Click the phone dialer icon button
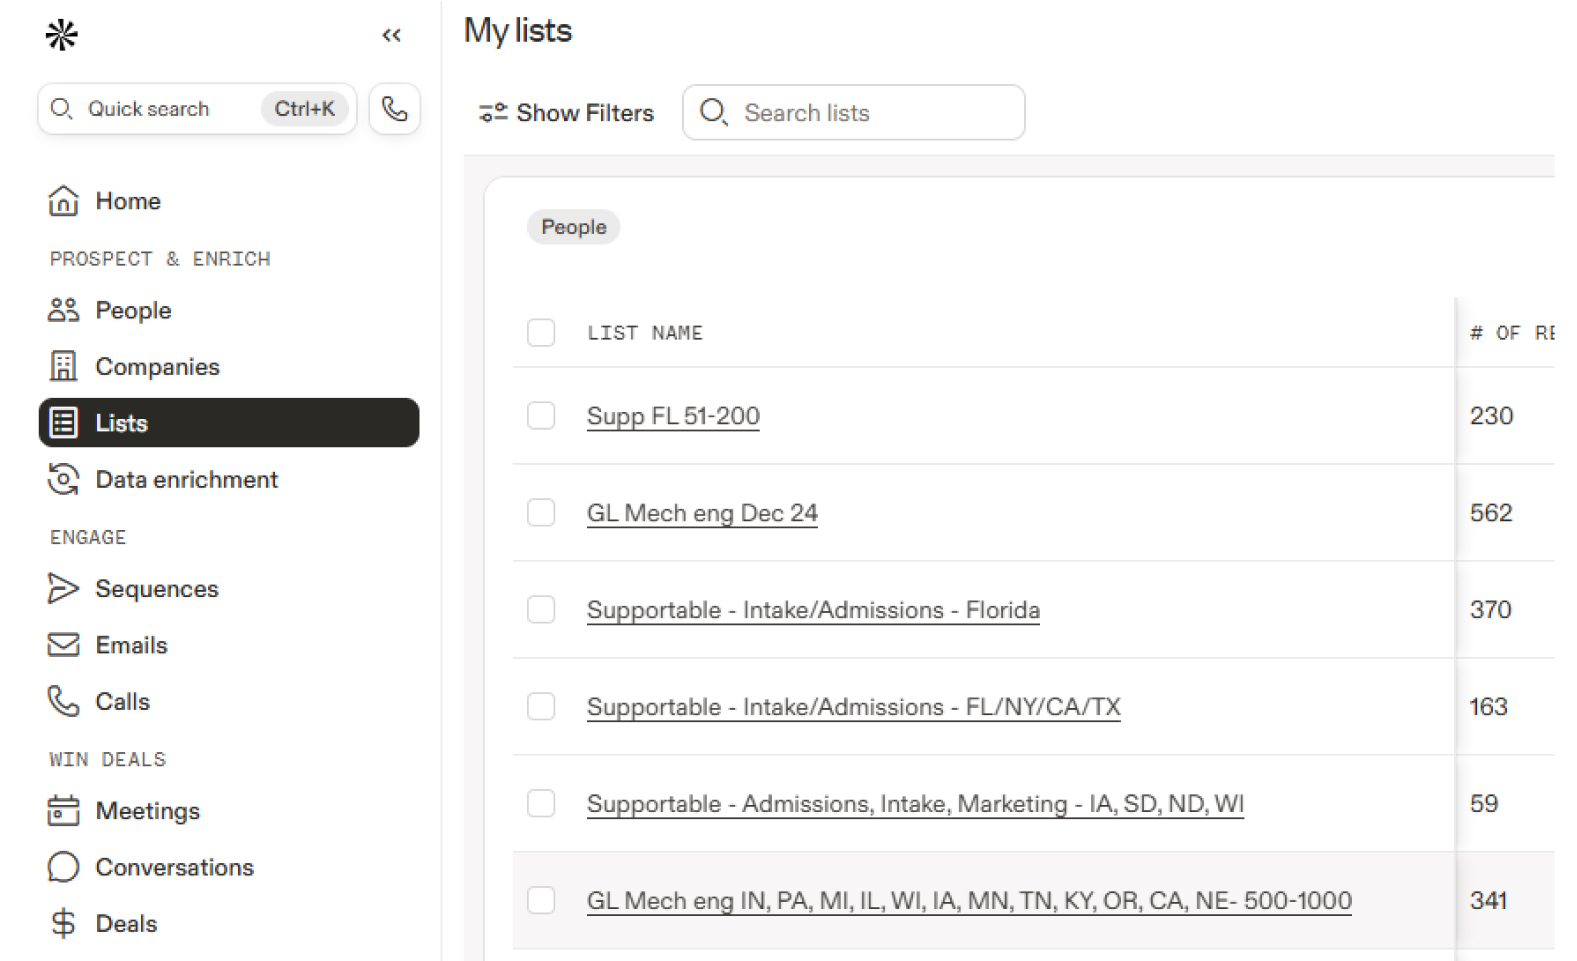 pyautogui.click(x=394, y=109)
